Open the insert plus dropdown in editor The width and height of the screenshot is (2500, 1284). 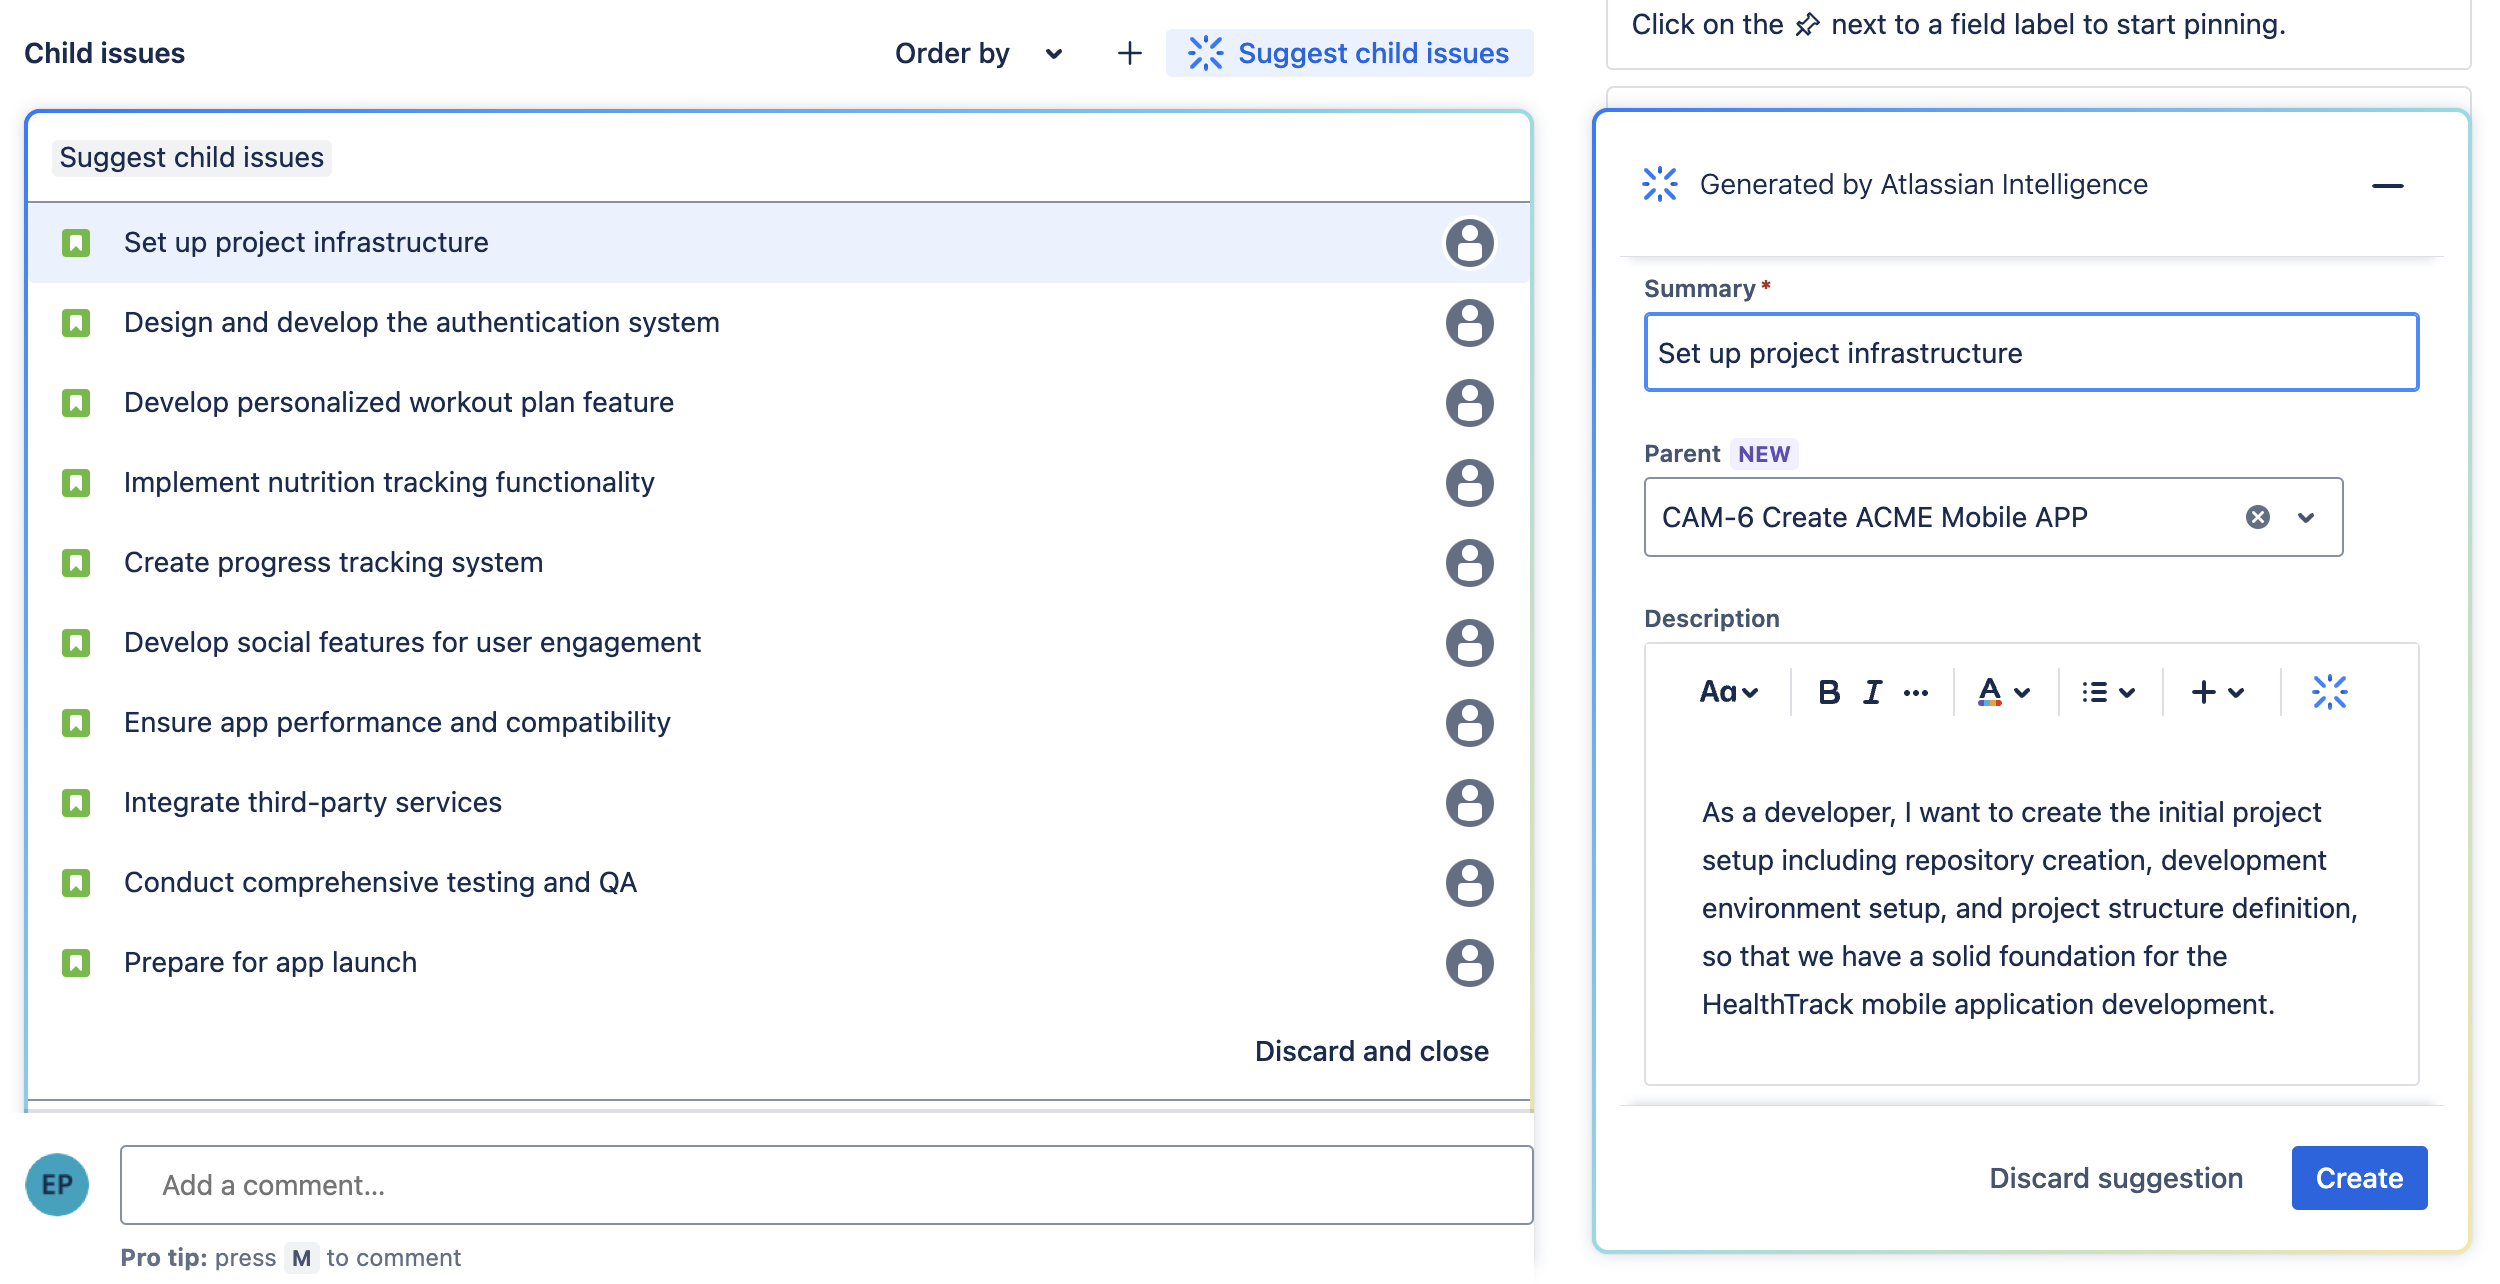[x=2217, y=692]
